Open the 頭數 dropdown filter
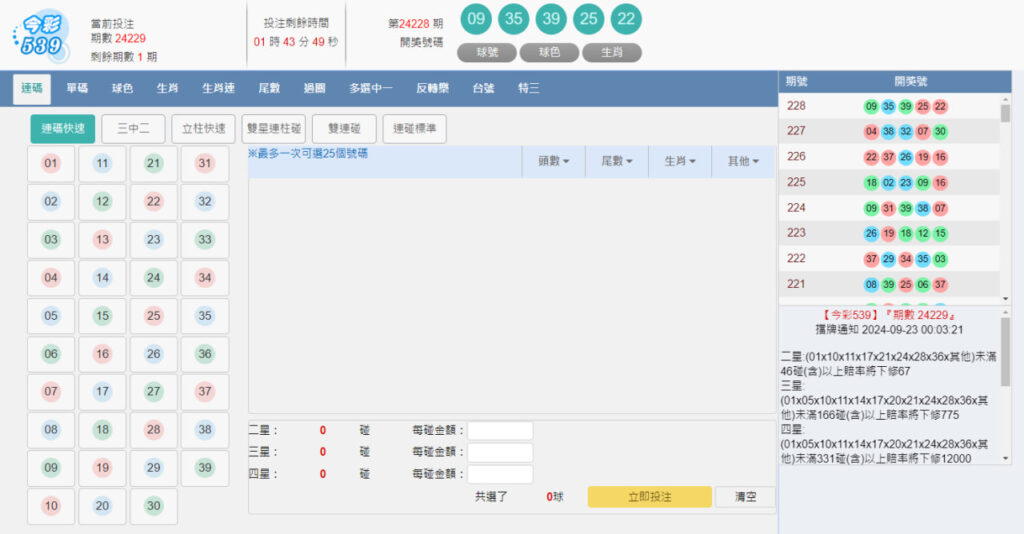Image resolution: width=1024 pixels, height=534 pixels. [x=553, y=161]
